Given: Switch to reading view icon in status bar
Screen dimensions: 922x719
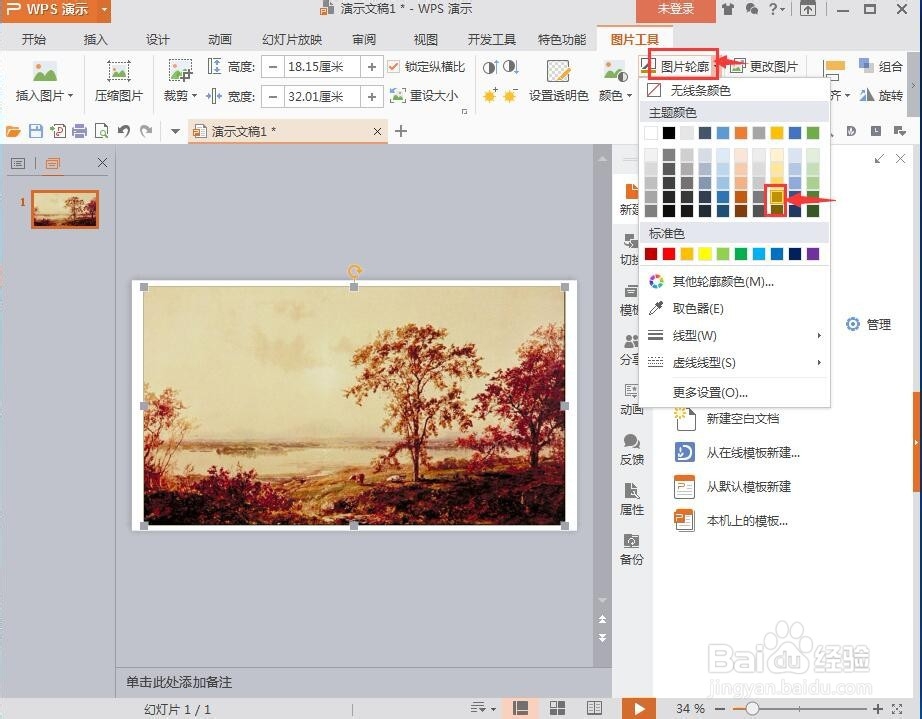Looking at the screenshot, I should 594,708.
